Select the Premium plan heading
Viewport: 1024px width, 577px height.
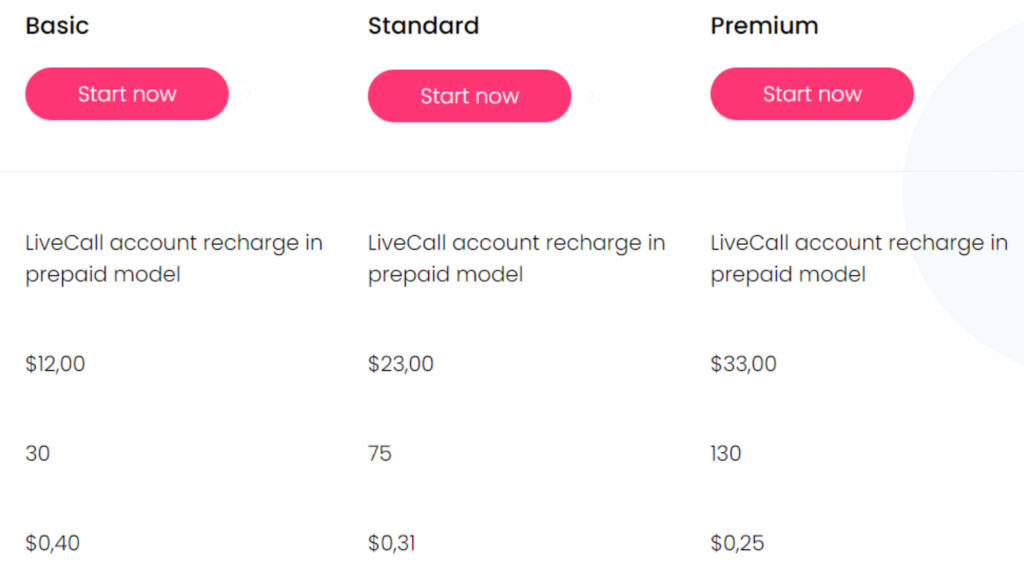click(x=764, y=26)
